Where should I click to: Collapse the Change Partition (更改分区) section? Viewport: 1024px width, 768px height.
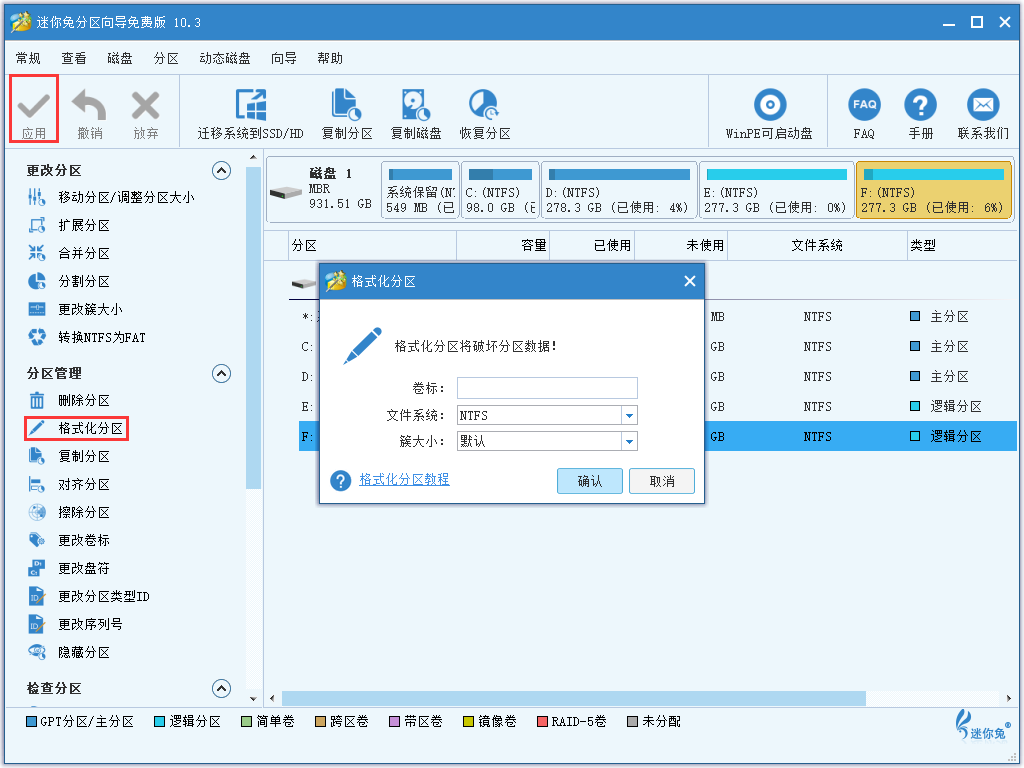(x=221, y=171)
